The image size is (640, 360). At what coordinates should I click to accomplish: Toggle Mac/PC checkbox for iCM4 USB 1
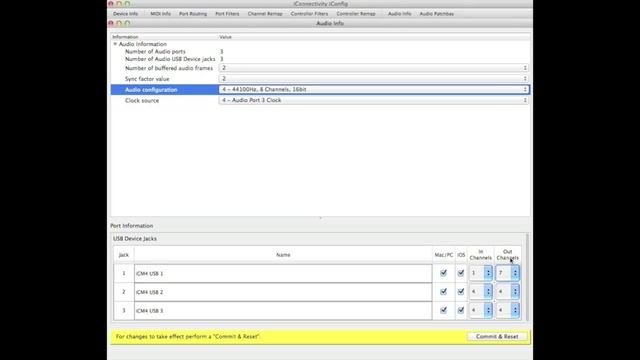(x=443, y=273)
